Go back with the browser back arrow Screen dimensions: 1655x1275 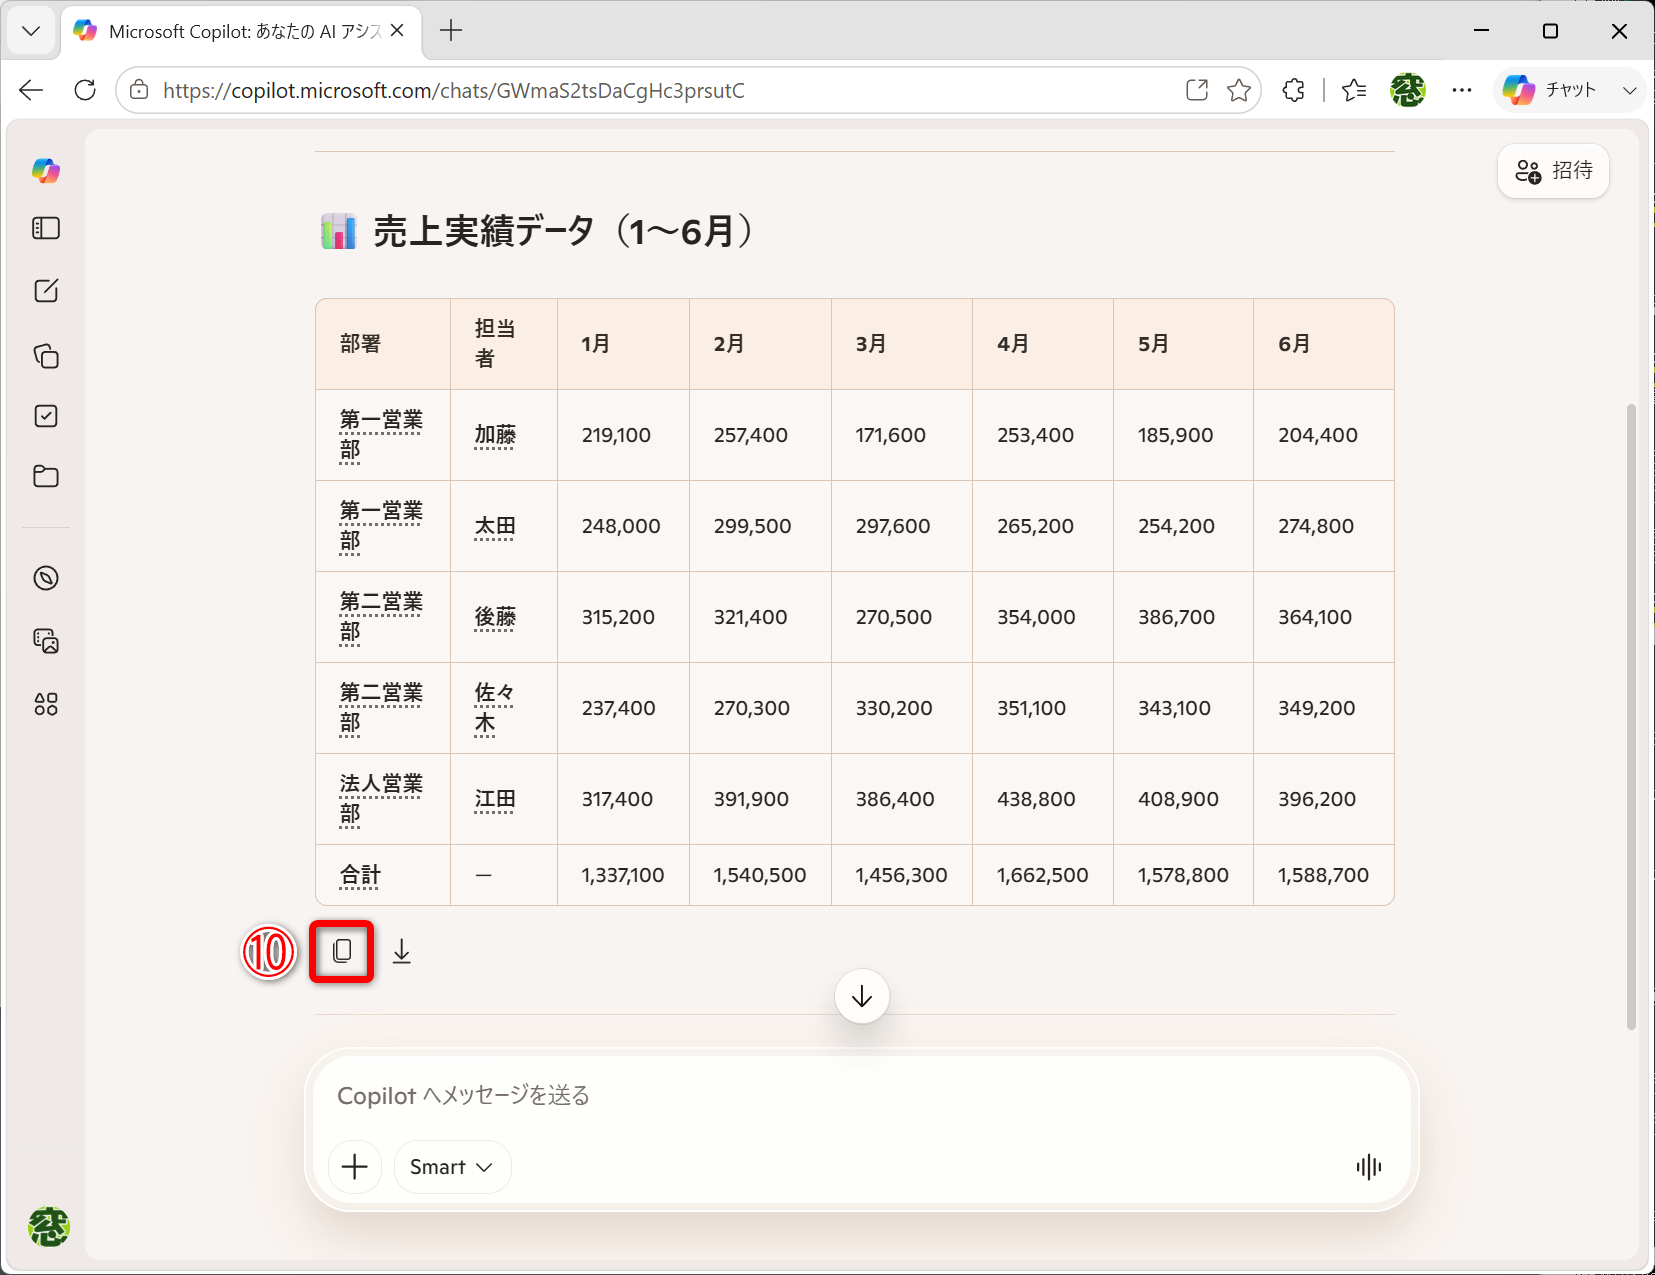[31, 90]
